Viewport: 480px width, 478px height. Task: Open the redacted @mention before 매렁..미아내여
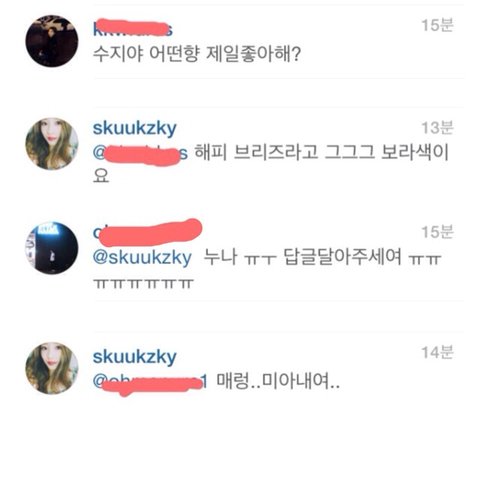click(150, 383)
